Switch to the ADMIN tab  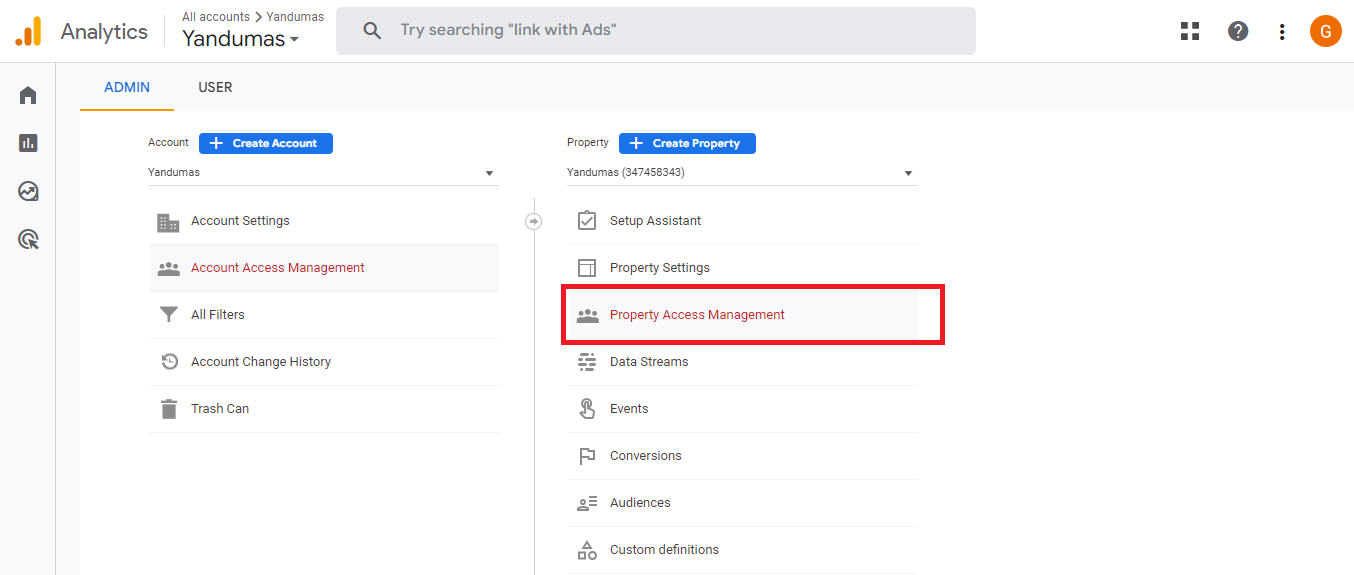(127, 87)
